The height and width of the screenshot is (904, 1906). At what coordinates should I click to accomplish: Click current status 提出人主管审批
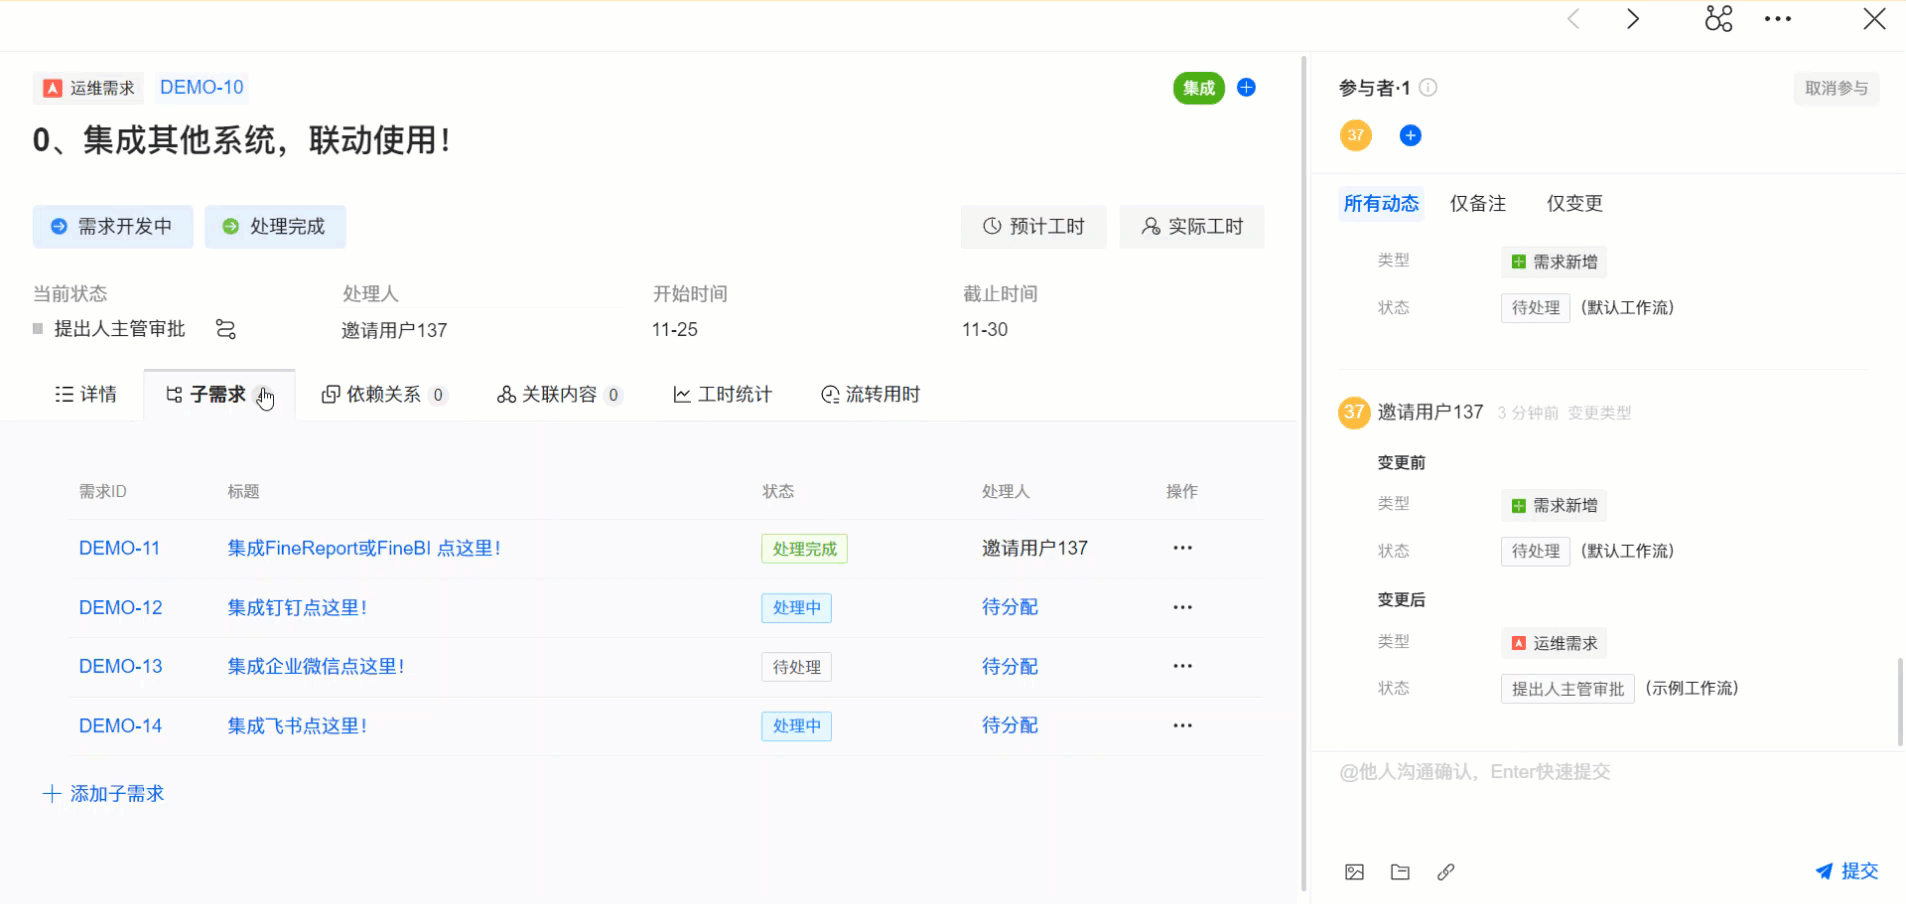pyautogui.click(x=119, y=329)
